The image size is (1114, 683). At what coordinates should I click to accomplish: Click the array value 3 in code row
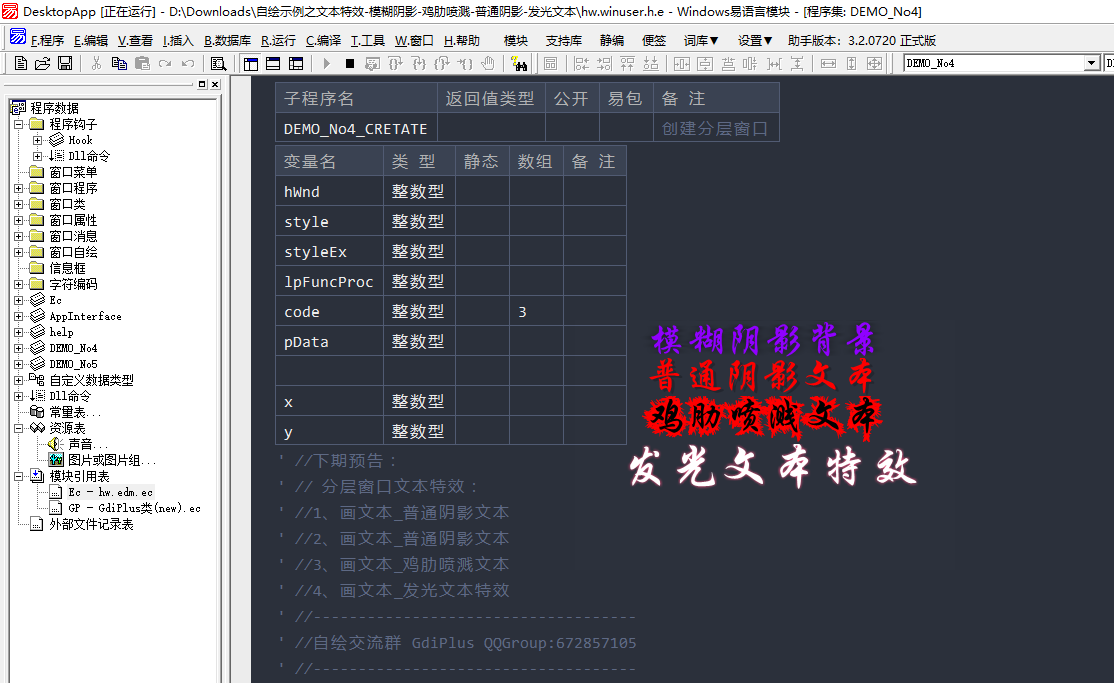[522, 312]
